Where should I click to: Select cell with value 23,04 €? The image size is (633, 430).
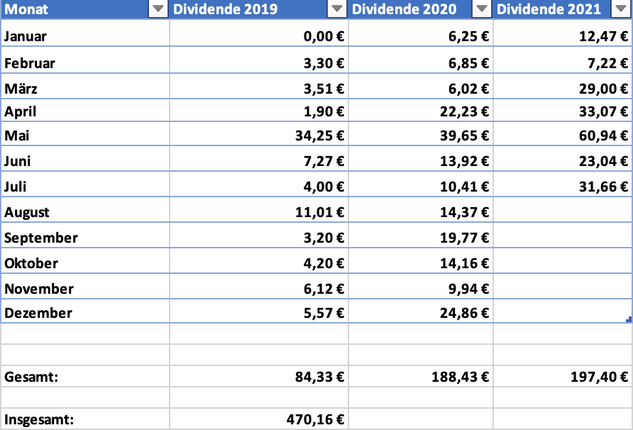563,159
